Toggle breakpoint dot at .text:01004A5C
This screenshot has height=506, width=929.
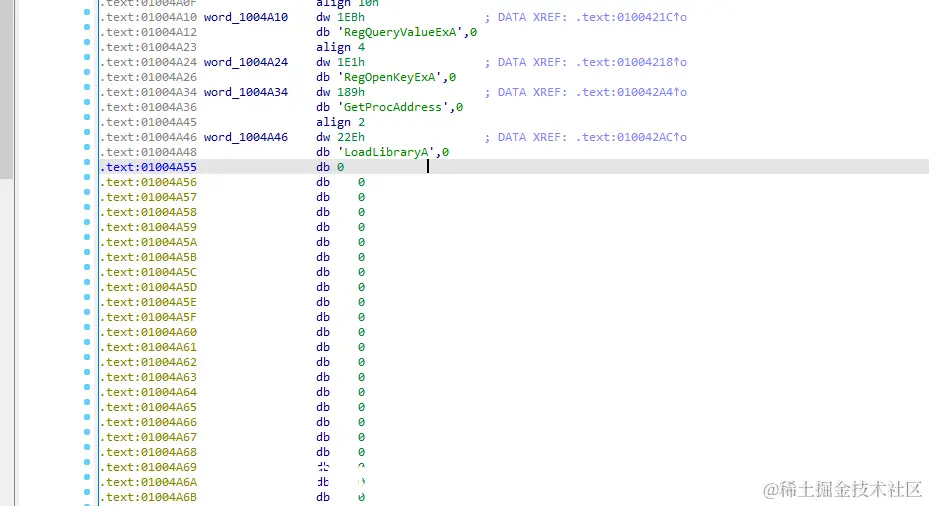87,267
